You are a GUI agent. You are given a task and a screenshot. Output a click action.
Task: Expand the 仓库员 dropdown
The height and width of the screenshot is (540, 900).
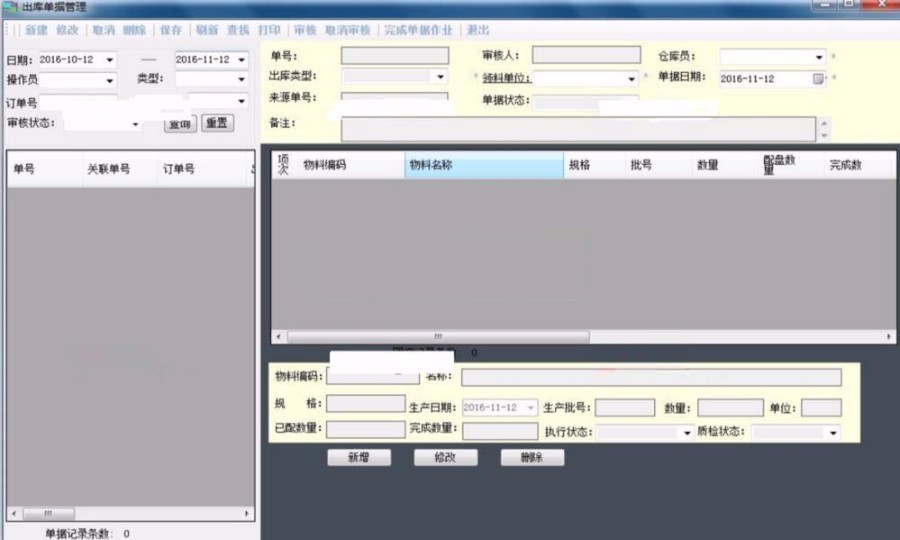(819, 57)
